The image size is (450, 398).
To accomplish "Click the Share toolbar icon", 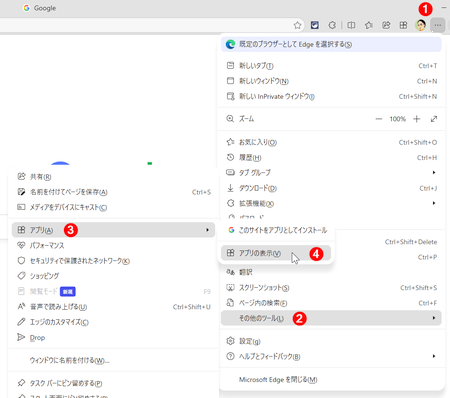I will [x=386, y=25].
